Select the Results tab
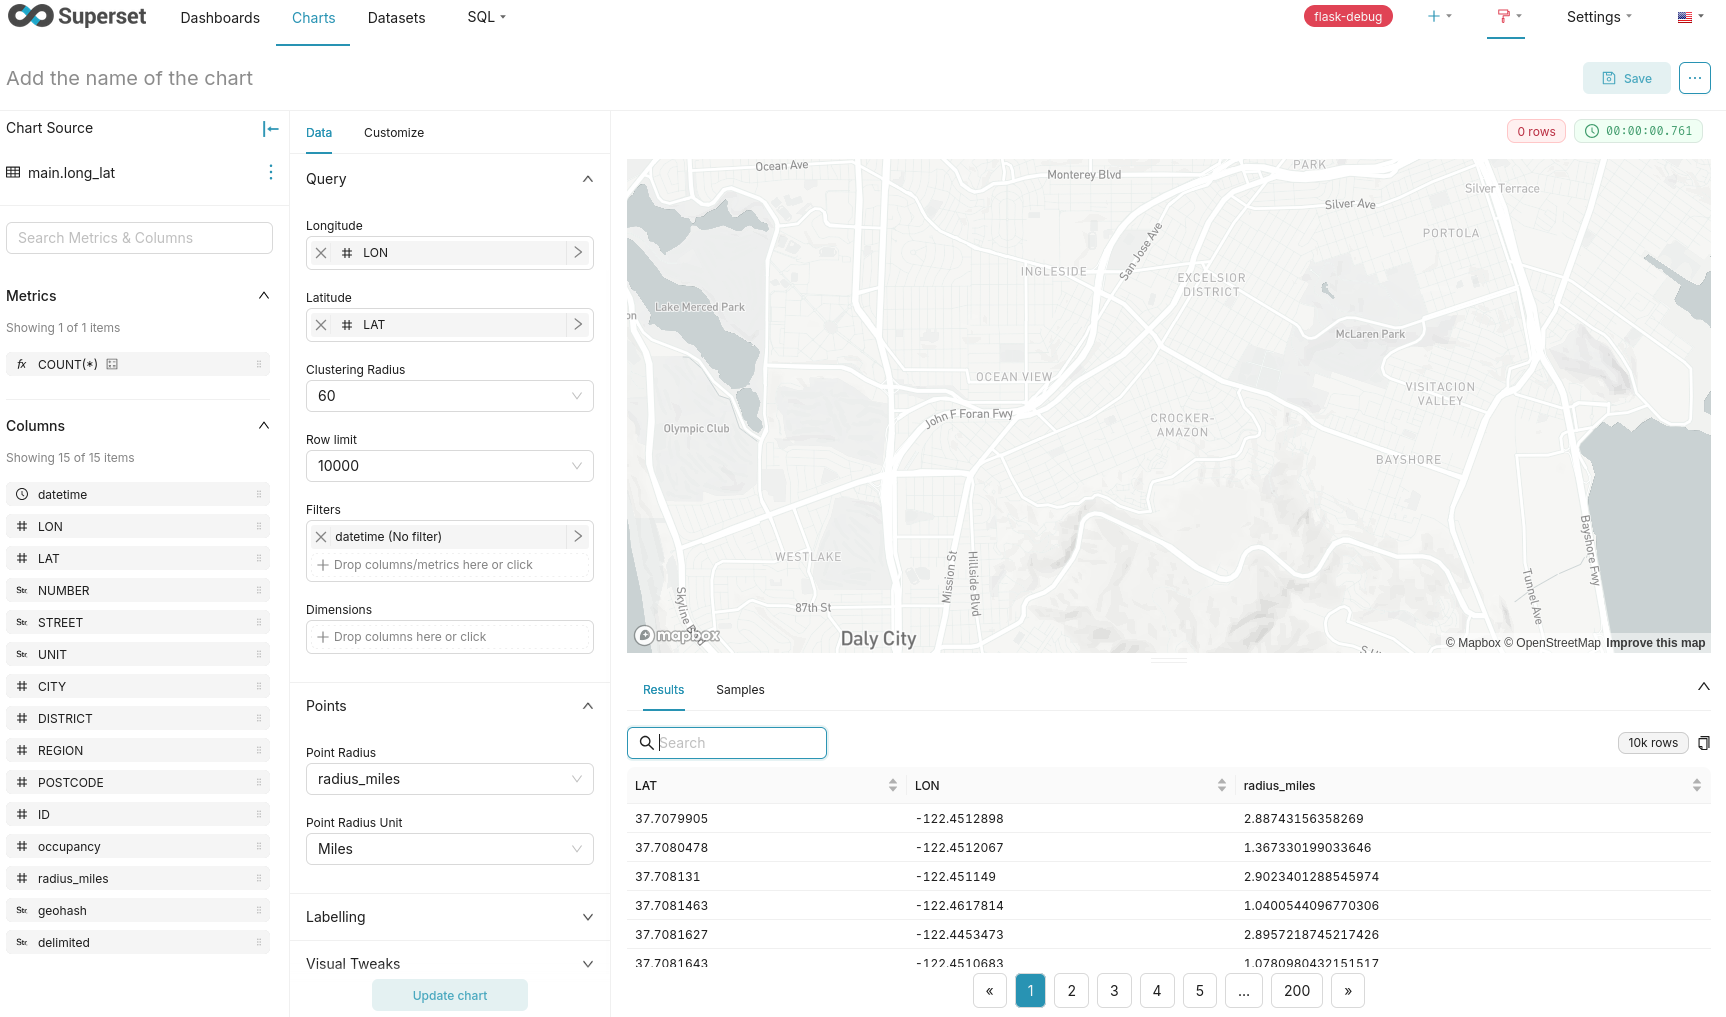The height and width of the screenshot is (1017, 1726). click(x=663, y=690)
